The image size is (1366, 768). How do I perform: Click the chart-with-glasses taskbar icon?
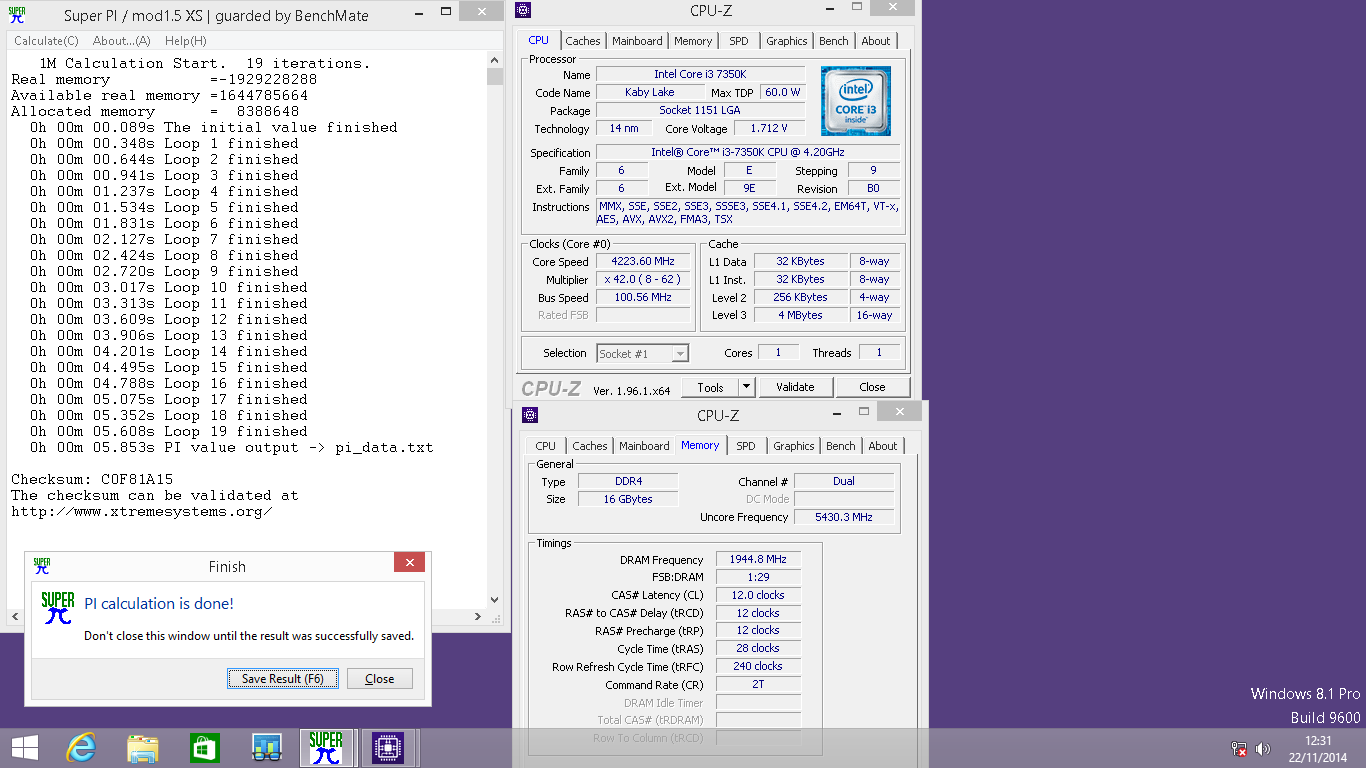(x=266, y=748)
